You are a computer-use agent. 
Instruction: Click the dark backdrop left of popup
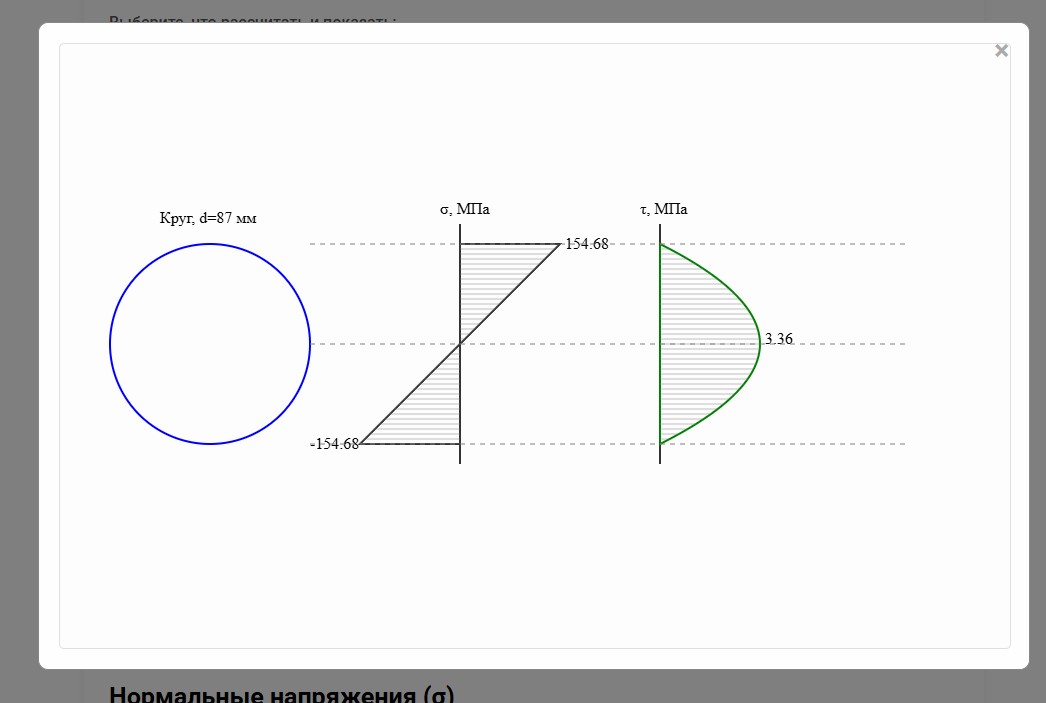[18, 350]
